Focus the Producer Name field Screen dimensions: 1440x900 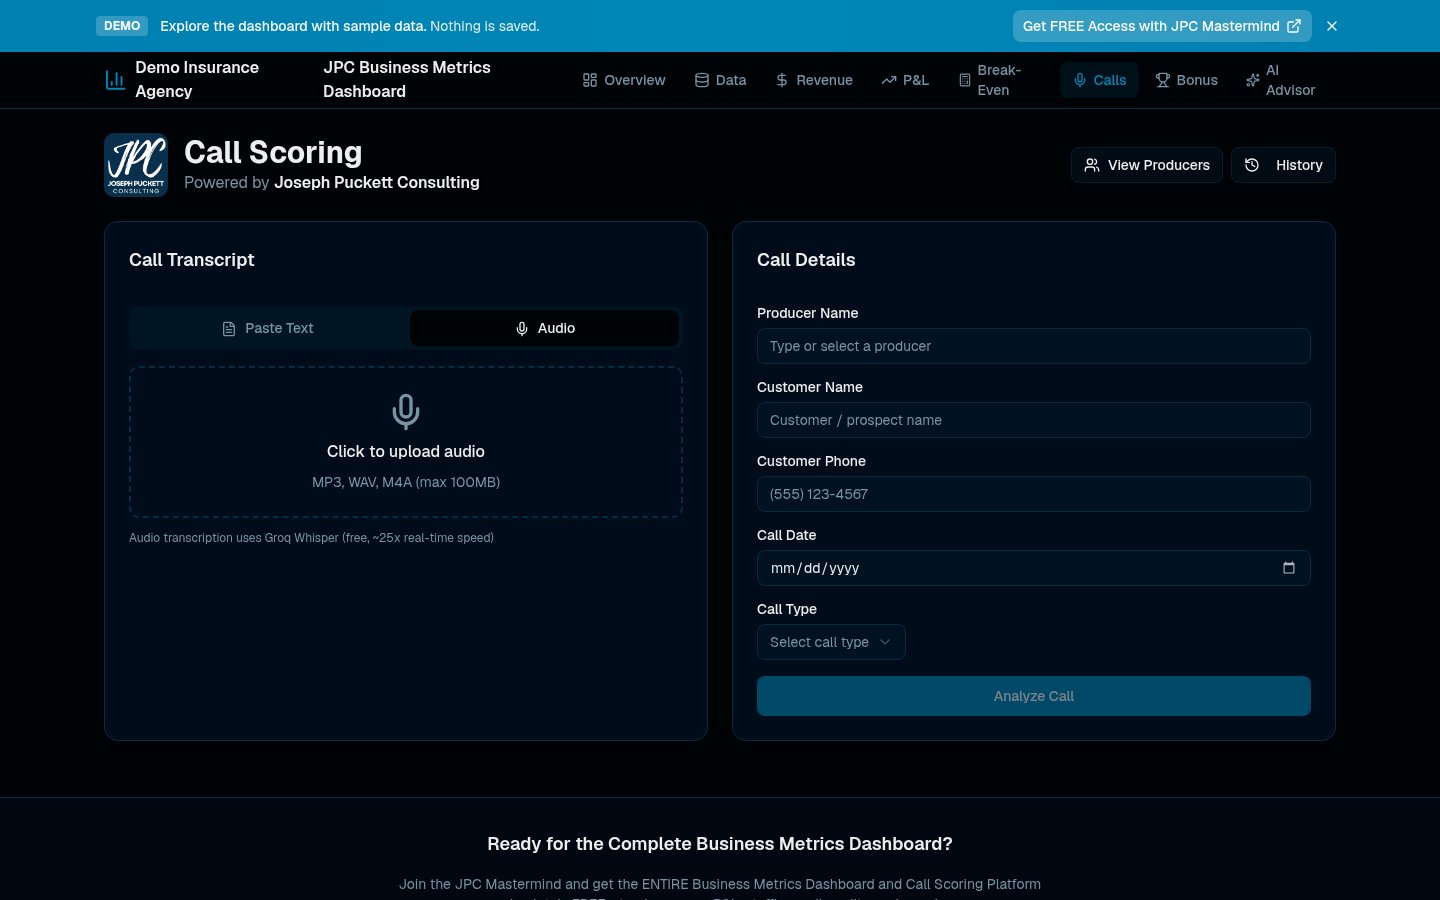tap(1034, 346)
